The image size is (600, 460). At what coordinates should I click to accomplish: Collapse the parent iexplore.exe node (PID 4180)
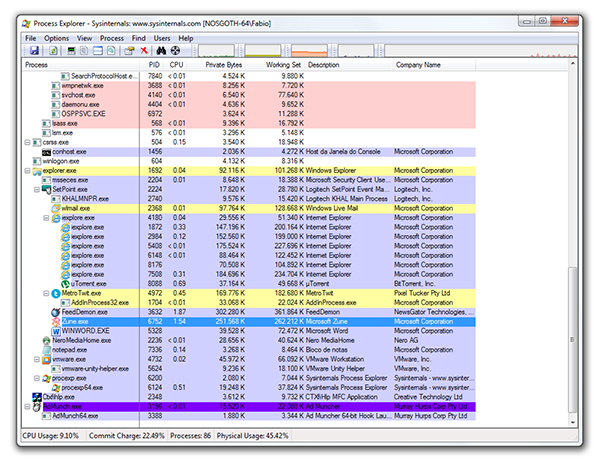pyautogui.click(x=46, y=218)
